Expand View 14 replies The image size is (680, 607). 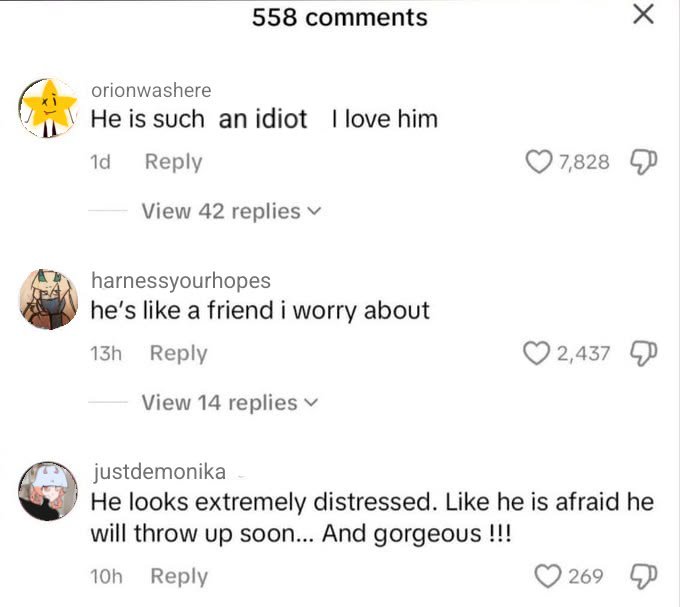(229, 403)
